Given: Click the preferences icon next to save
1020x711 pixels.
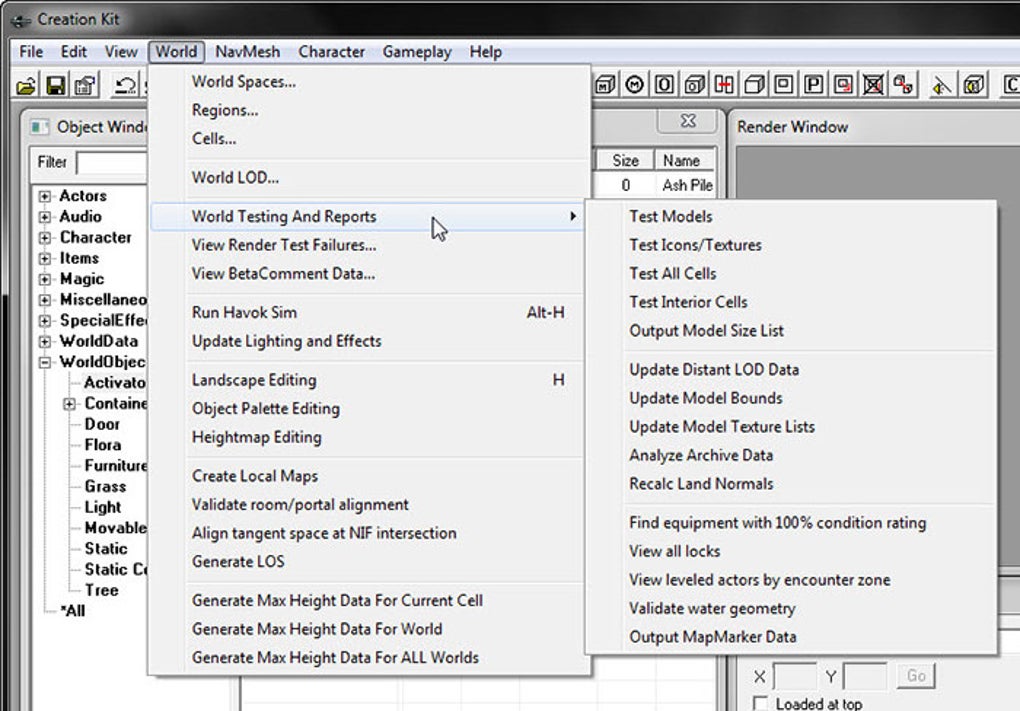Looking at the screenshot, I should coord(85,86).
